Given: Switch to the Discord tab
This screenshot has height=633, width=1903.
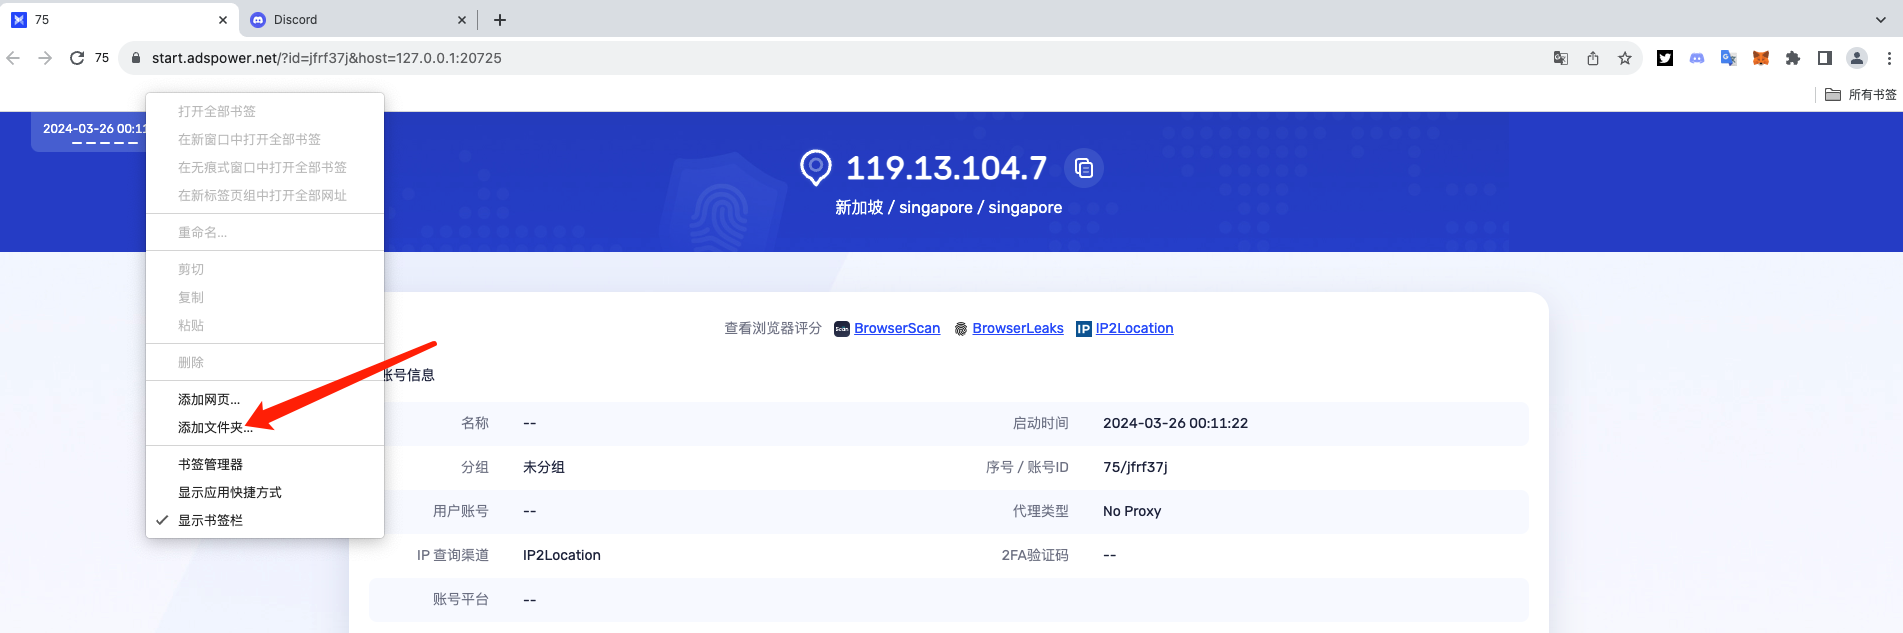Looking at the screenshot, I should pyautogui.click(x=358, y=20).
